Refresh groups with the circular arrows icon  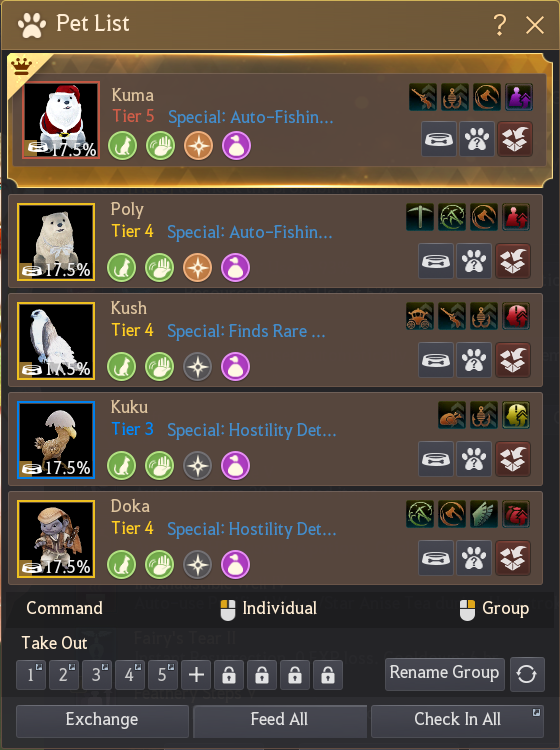tap(527, 674)
